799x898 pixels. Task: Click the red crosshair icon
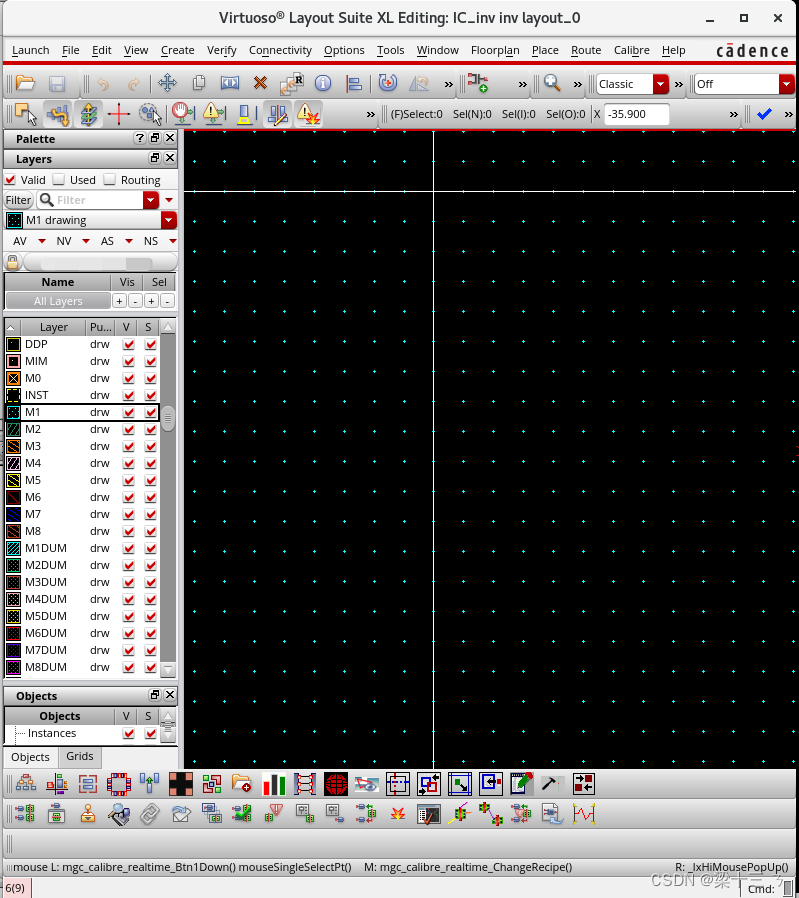119,114
